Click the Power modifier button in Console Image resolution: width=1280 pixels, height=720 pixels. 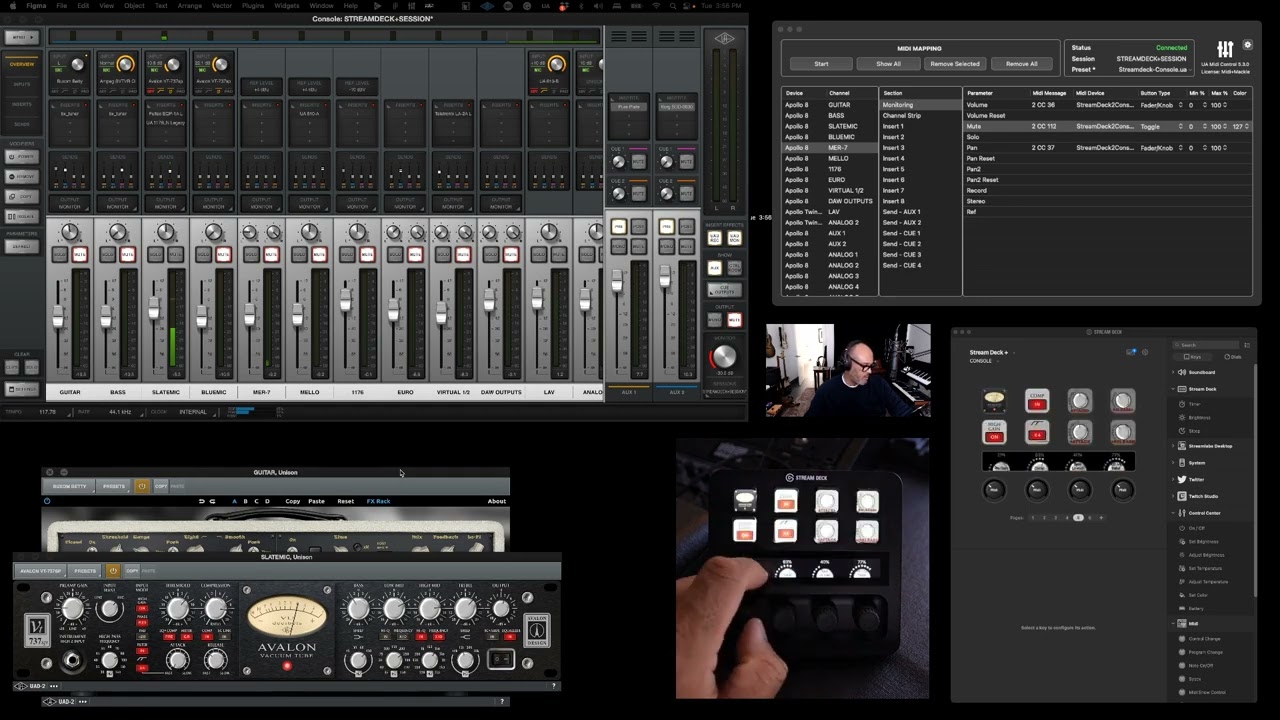[x=24, y=157]
